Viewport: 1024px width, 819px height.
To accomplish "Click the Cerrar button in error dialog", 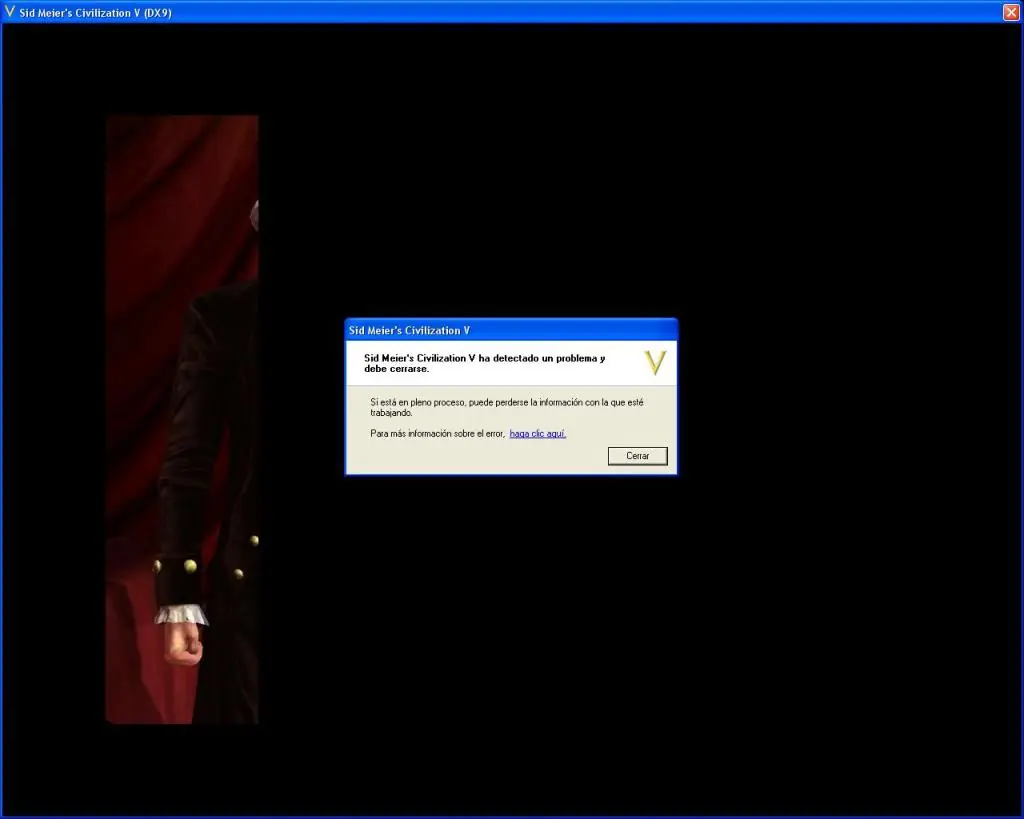I will coord(637,456).
